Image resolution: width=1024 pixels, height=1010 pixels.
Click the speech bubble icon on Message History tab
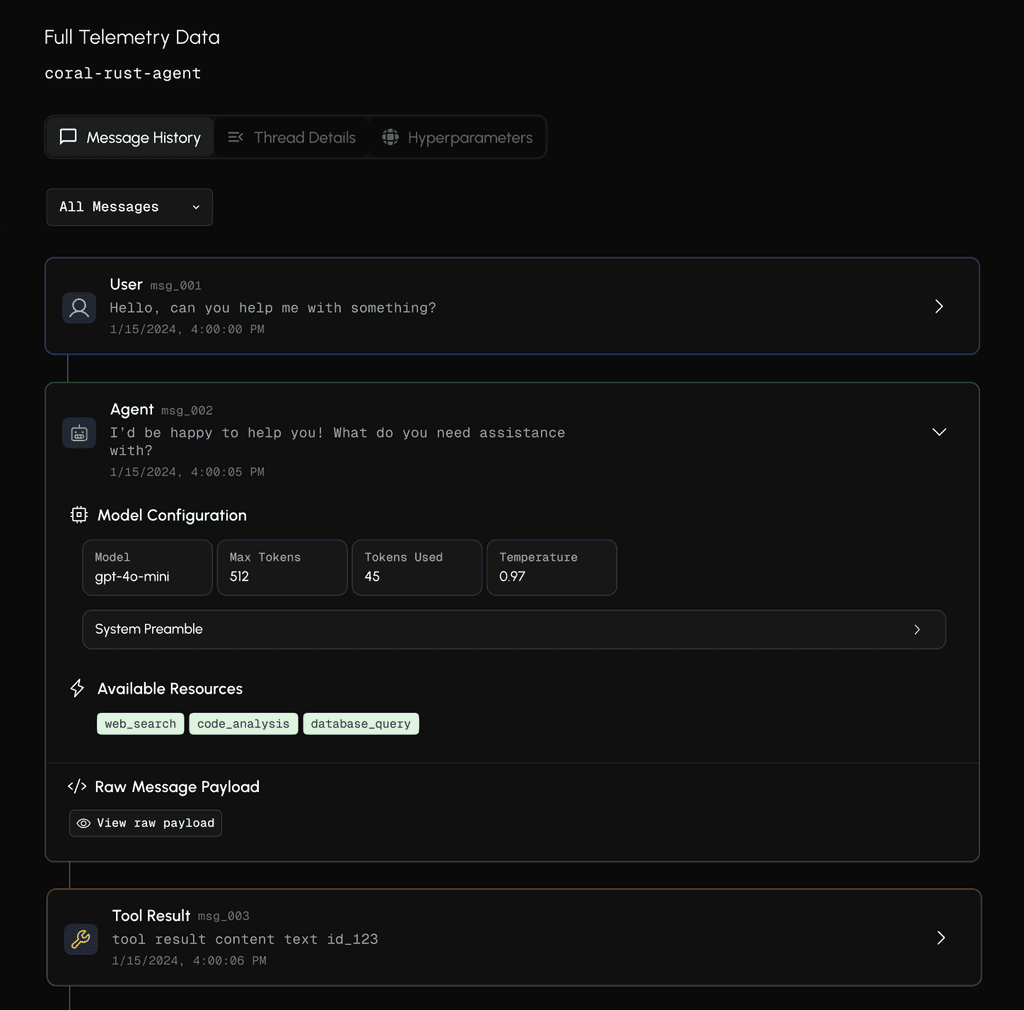point(68,137)
